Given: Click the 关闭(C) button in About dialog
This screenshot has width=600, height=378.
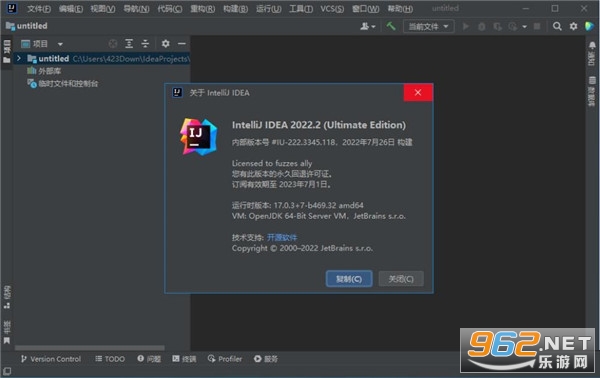Looking at the screenshot, I should click(x=401, y=279).
